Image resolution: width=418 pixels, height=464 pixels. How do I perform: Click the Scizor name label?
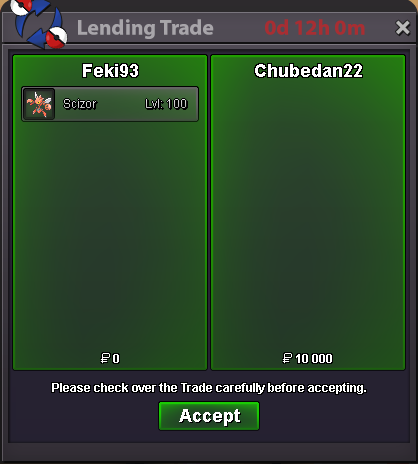point(80,104)
